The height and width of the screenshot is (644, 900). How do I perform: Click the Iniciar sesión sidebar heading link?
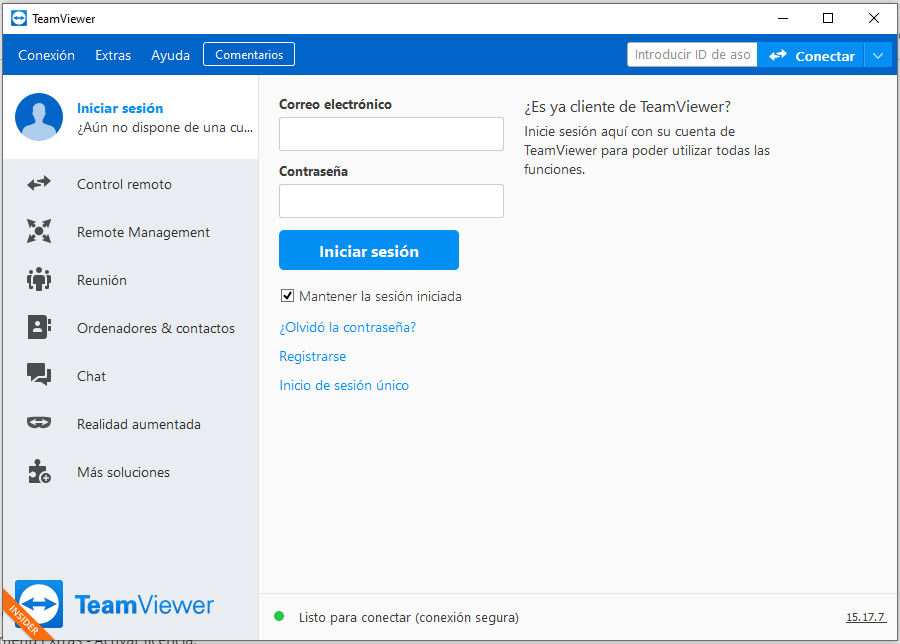120,108
